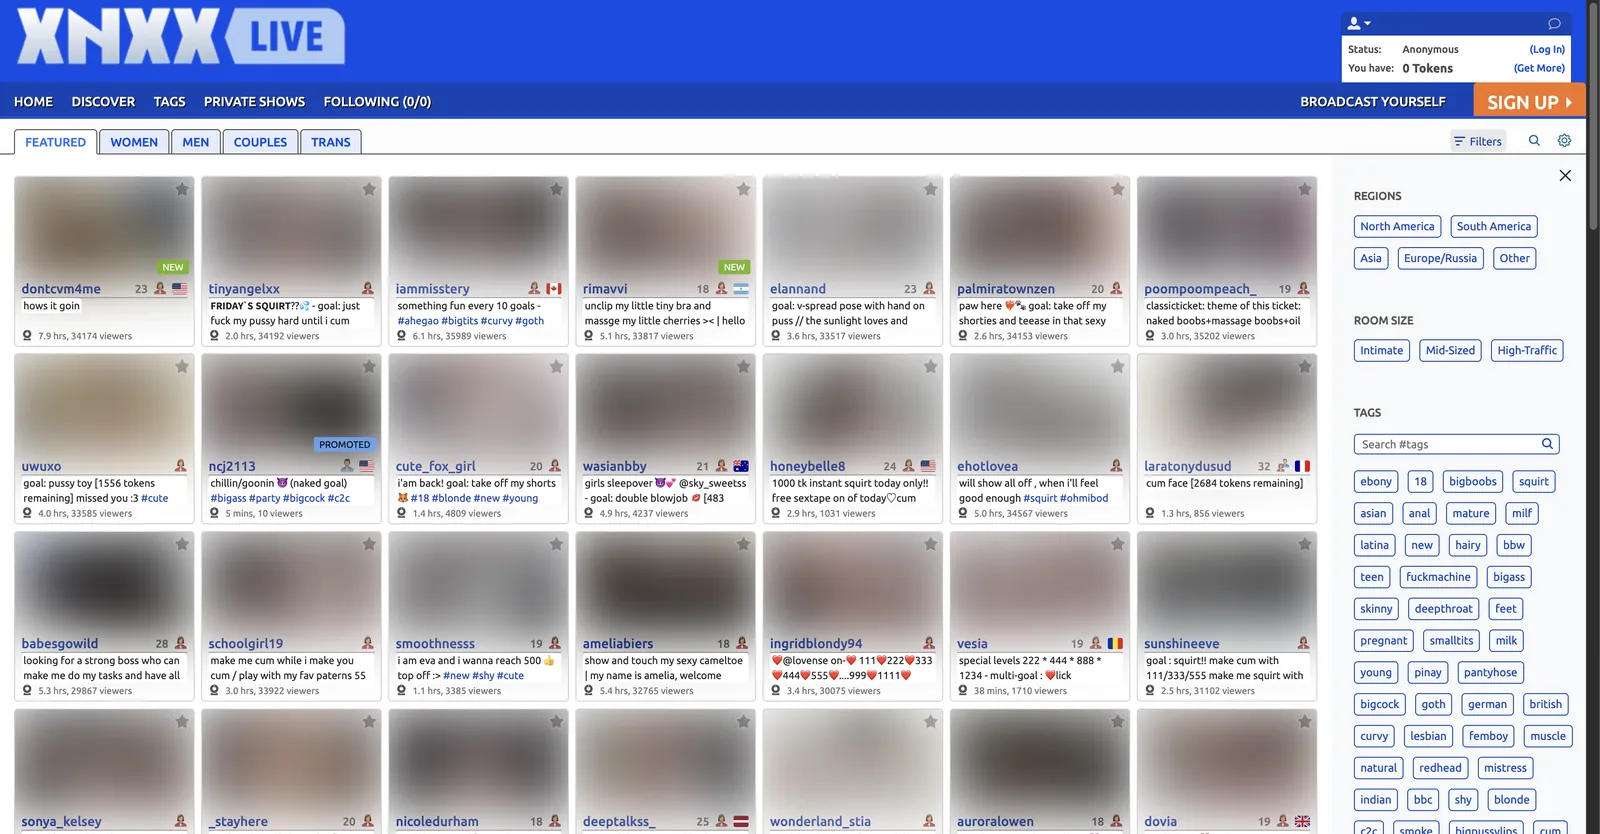Toggle the Asia region filter

(1371, 258)
